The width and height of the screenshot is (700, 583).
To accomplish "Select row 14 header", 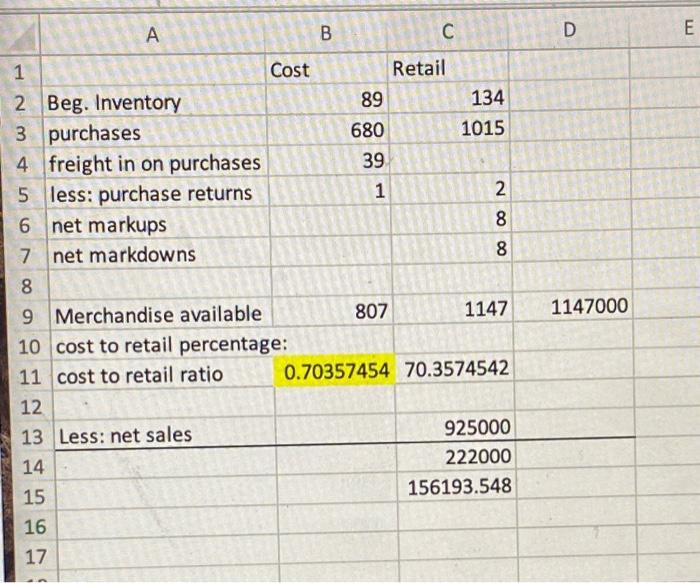I will 33,467.
